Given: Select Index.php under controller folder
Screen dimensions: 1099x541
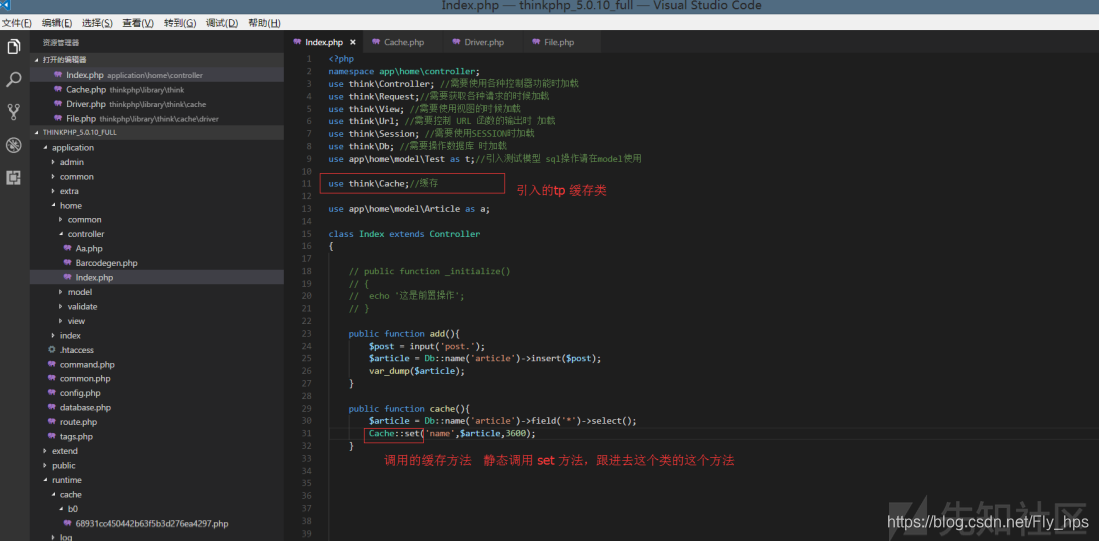Looking at the screenshot, I should 157,278.
